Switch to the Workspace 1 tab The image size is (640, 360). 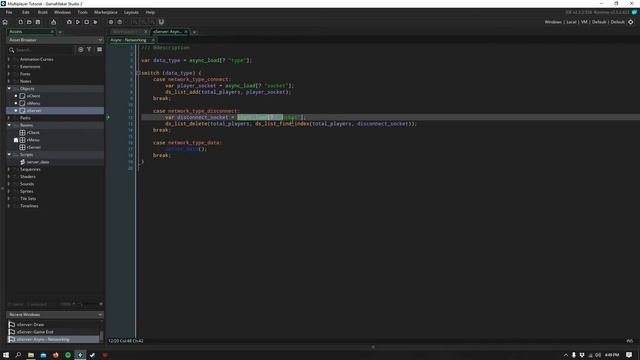126,32
